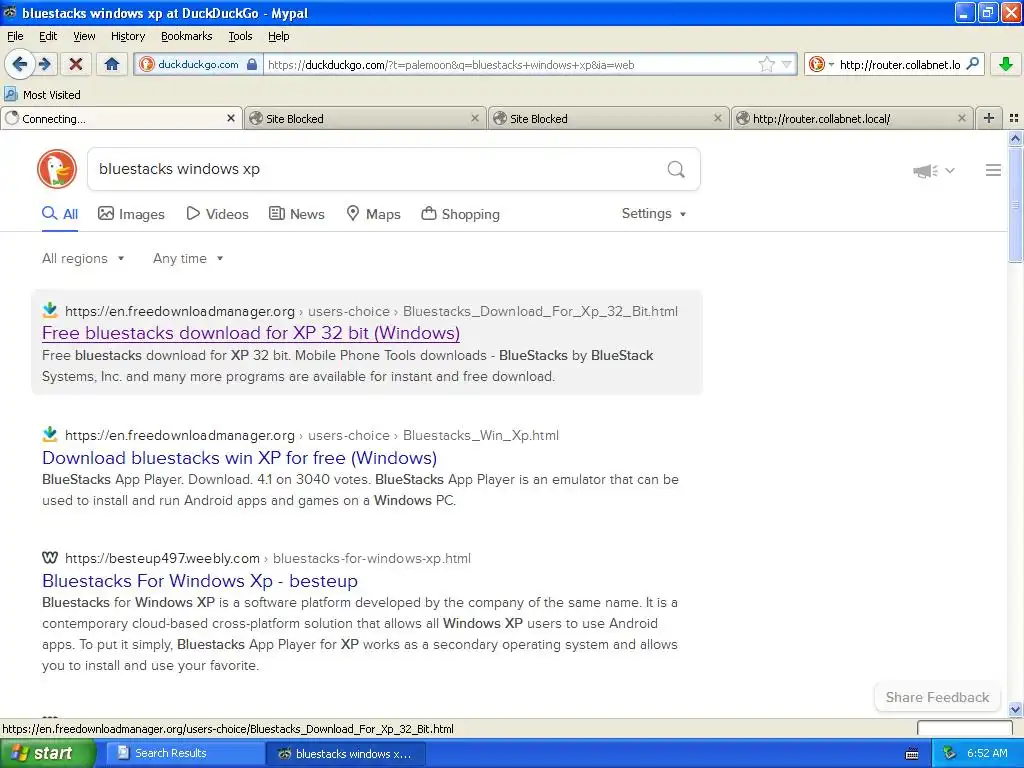
Task: Open Free bluestacks download for XP 32 bit link
Action: pos(251,333)
